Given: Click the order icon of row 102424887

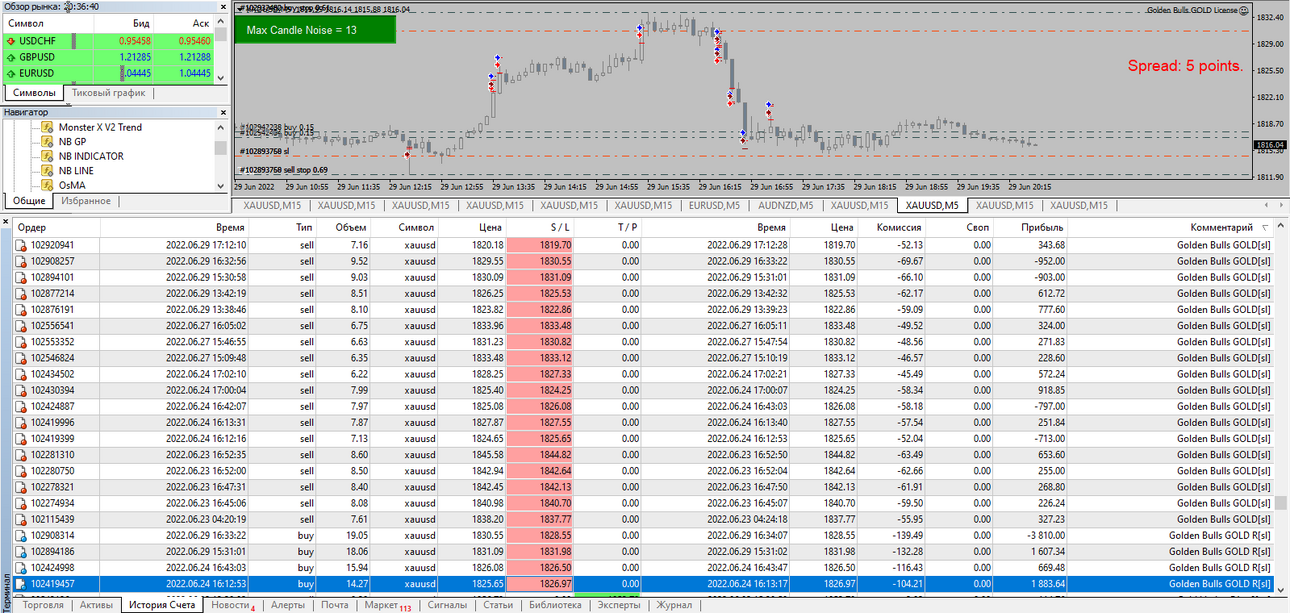Looking at the screenshot, I should tap(20, 407).
